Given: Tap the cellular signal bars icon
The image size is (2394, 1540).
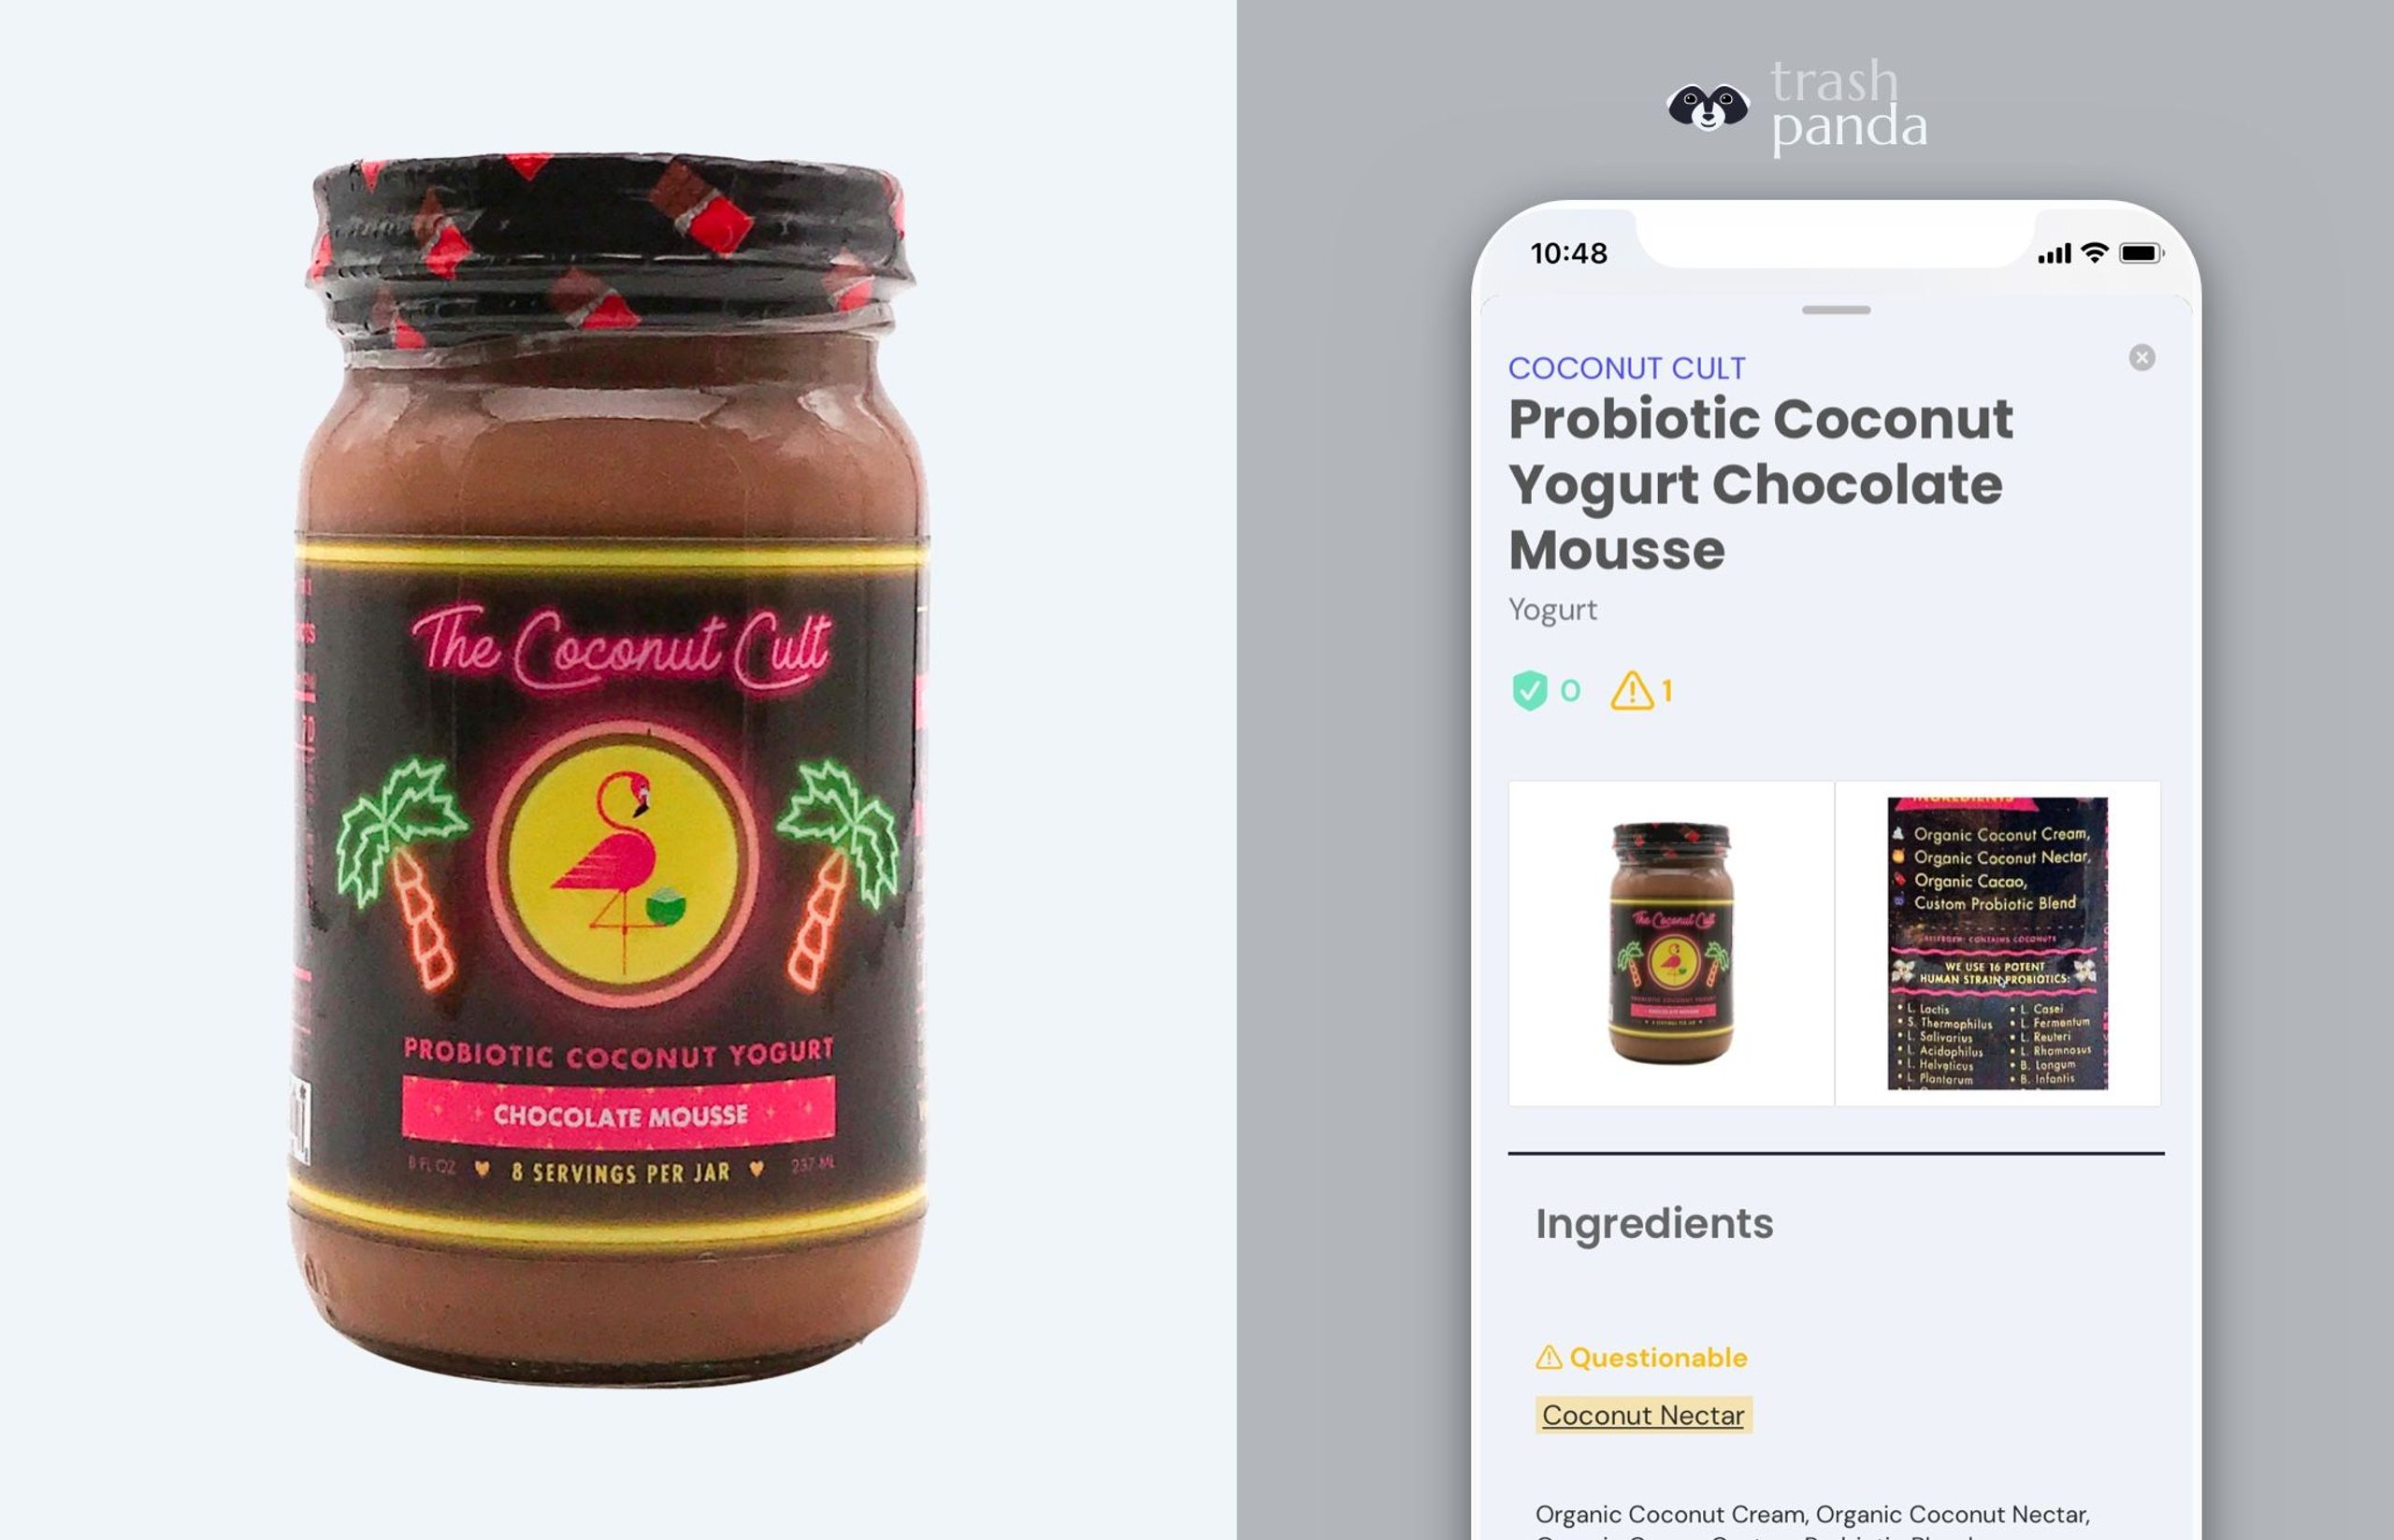Looking at the screenshot, I should point(2054,254).
